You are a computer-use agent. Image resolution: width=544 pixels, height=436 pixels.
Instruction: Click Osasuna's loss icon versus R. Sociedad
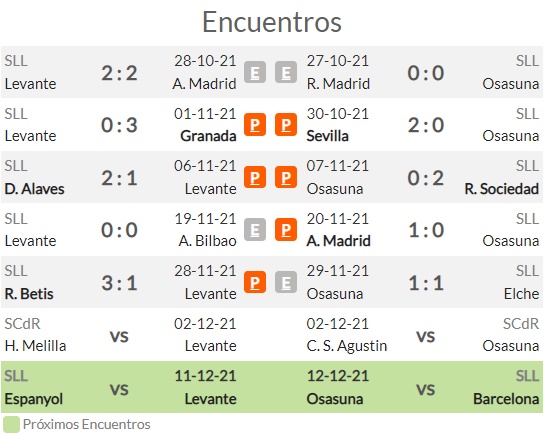[286, 177]
